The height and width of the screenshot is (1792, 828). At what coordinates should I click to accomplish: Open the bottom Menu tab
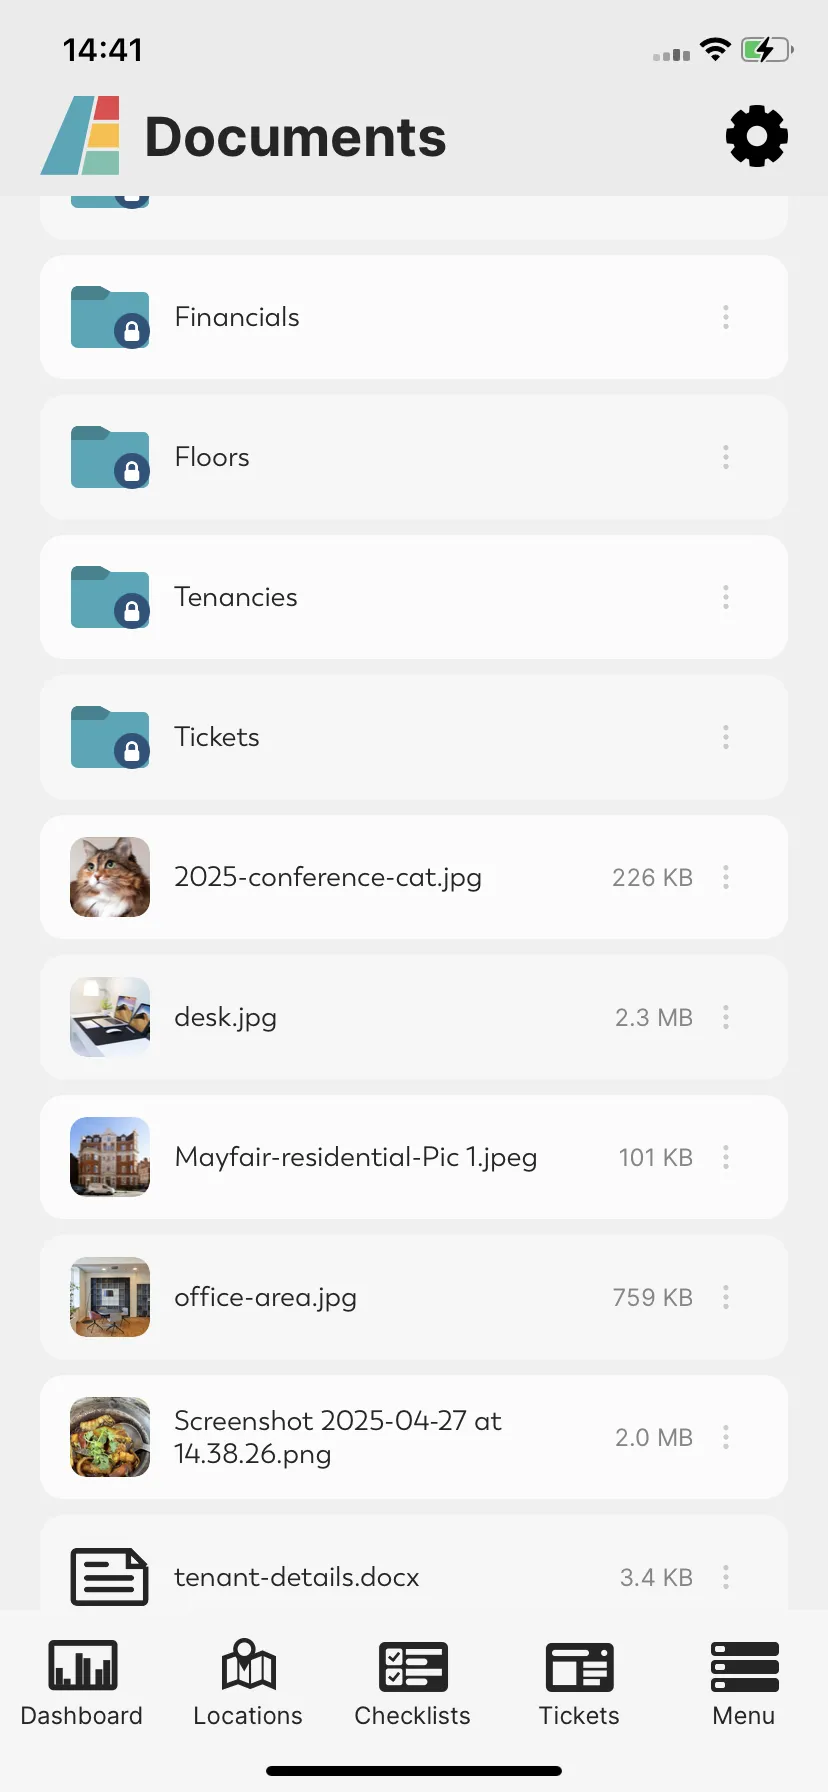(x=744, y=1685)
